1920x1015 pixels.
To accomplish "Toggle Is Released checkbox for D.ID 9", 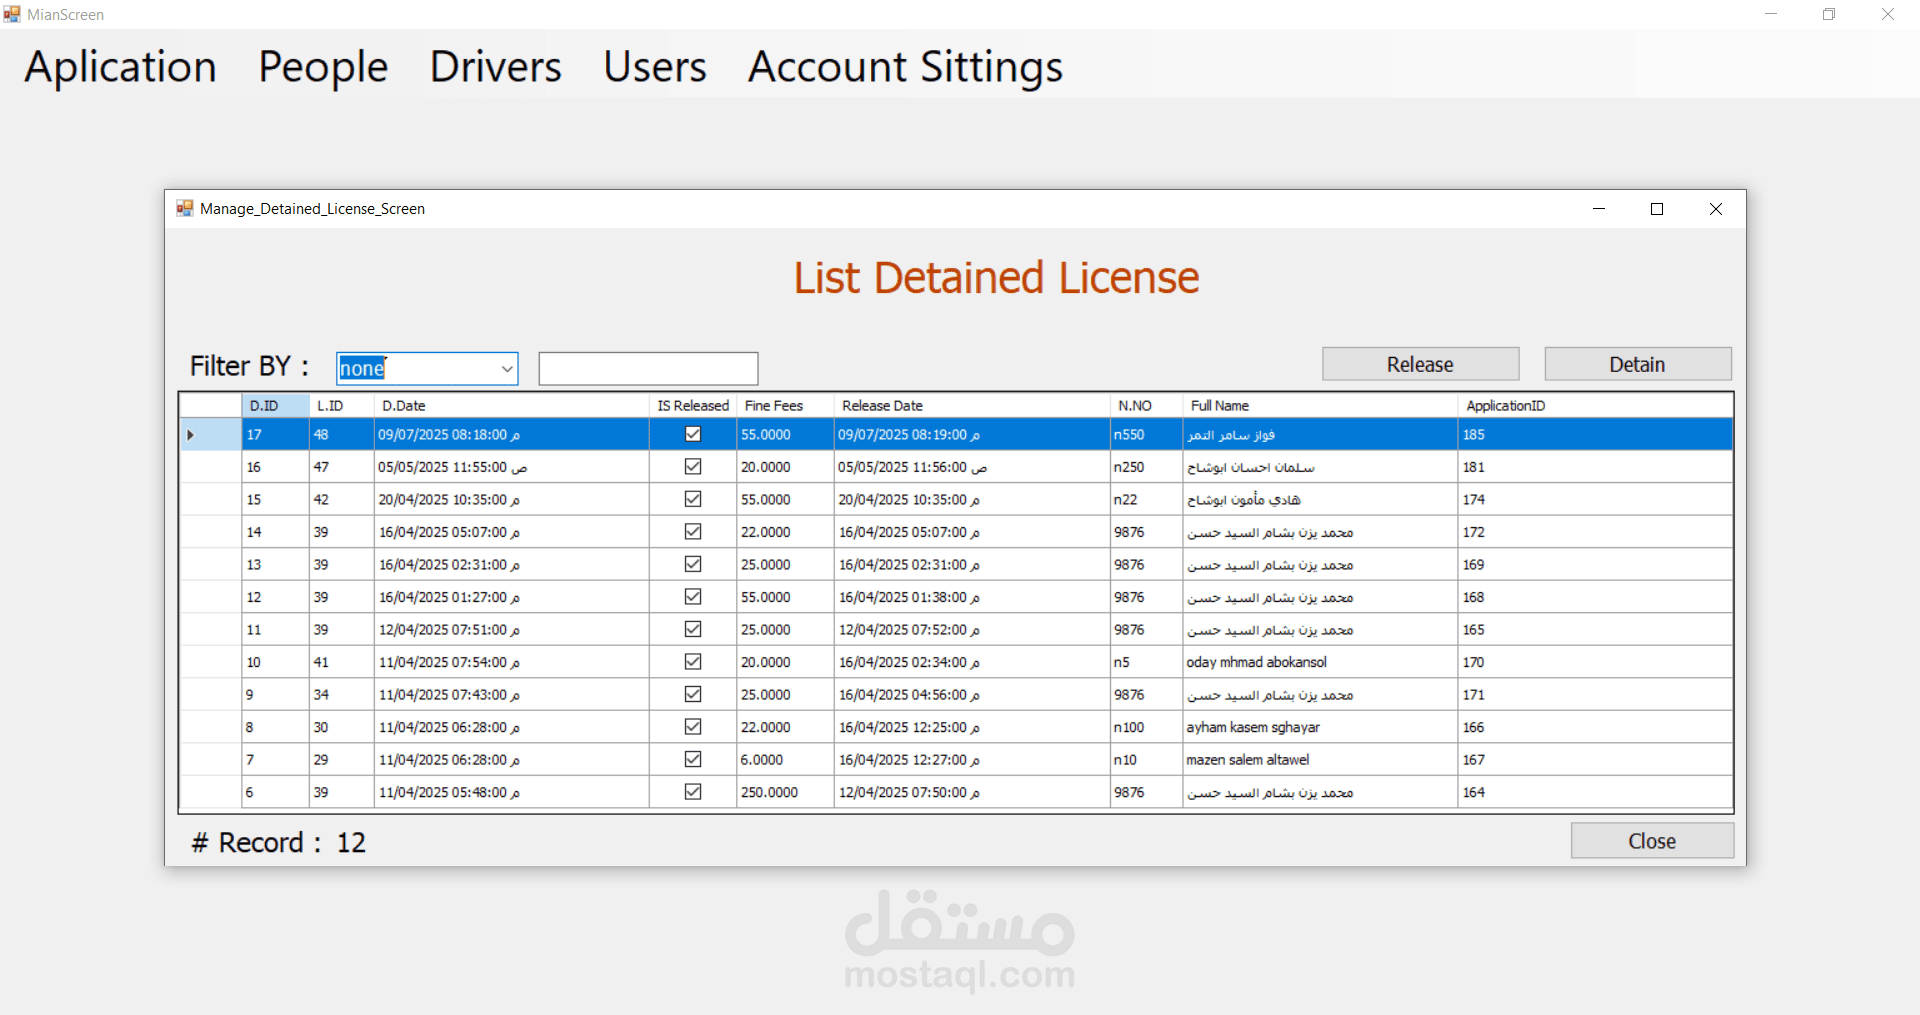I will (693, 694).
